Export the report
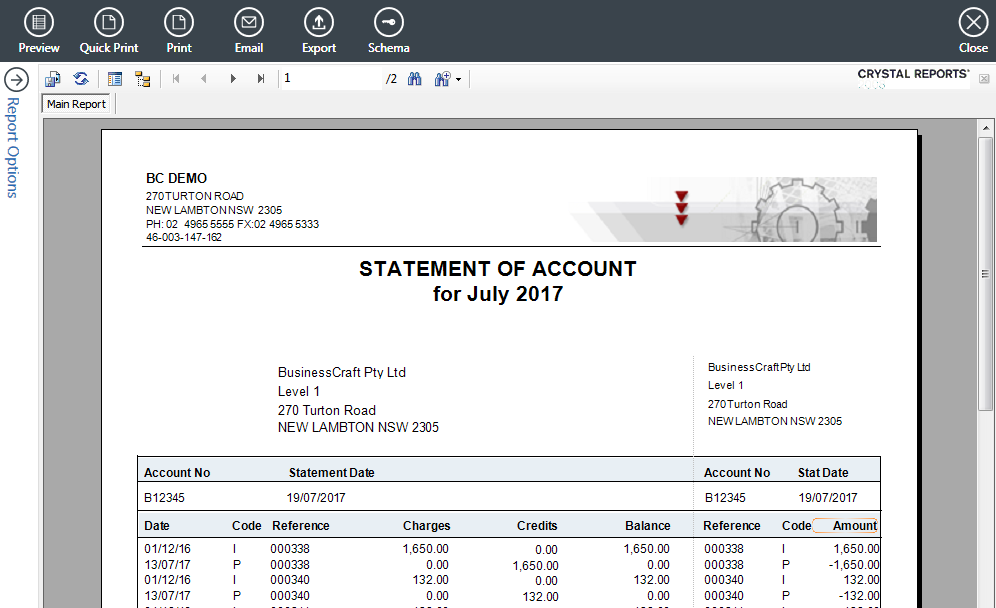 (x=319, y=30)
